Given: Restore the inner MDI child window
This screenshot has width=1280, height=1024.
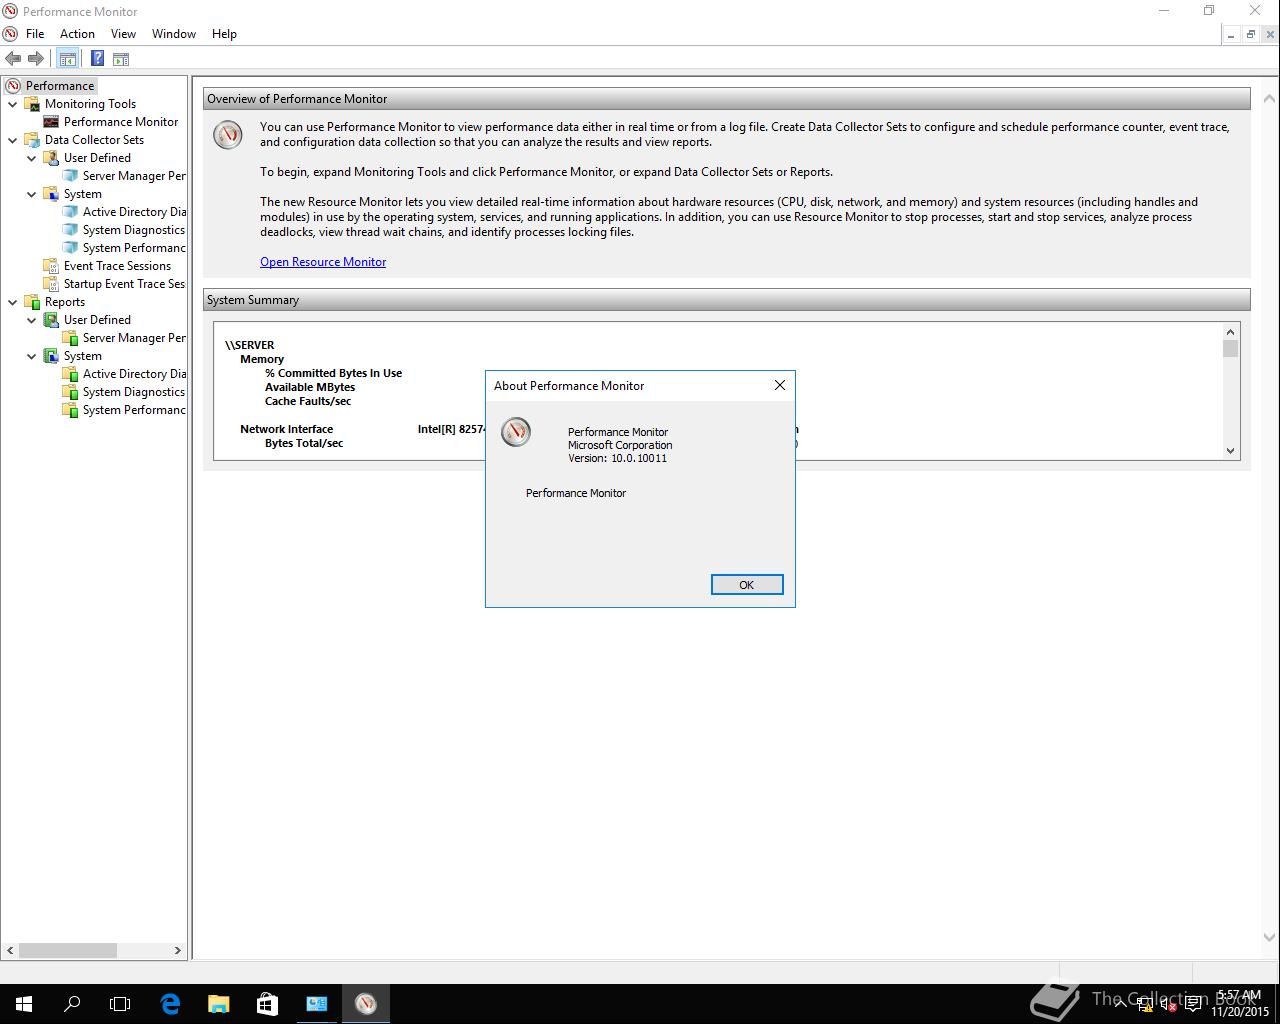Looking at the screenshot, I should 1250,34.
